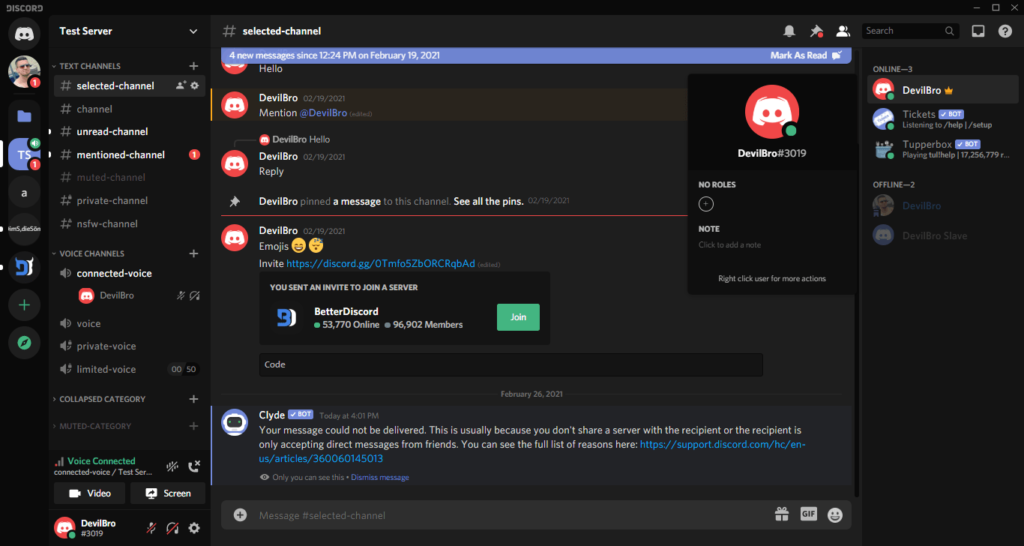
Task: Toggle headphone deafen in user panel
Action: coord(172,527)
